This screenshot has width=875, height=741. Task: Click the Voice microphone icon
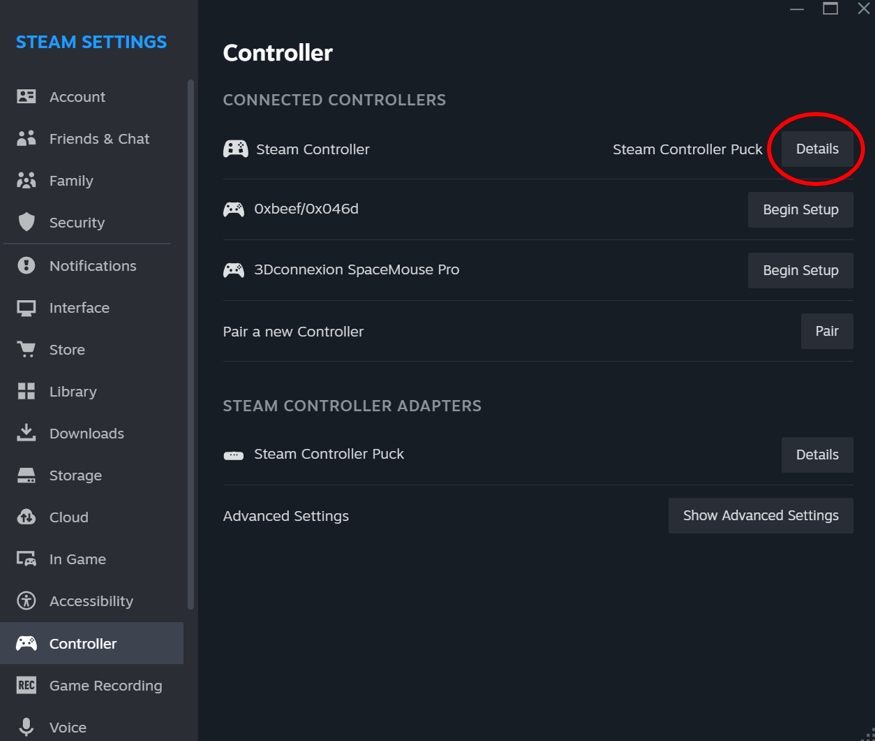[26, 726]
